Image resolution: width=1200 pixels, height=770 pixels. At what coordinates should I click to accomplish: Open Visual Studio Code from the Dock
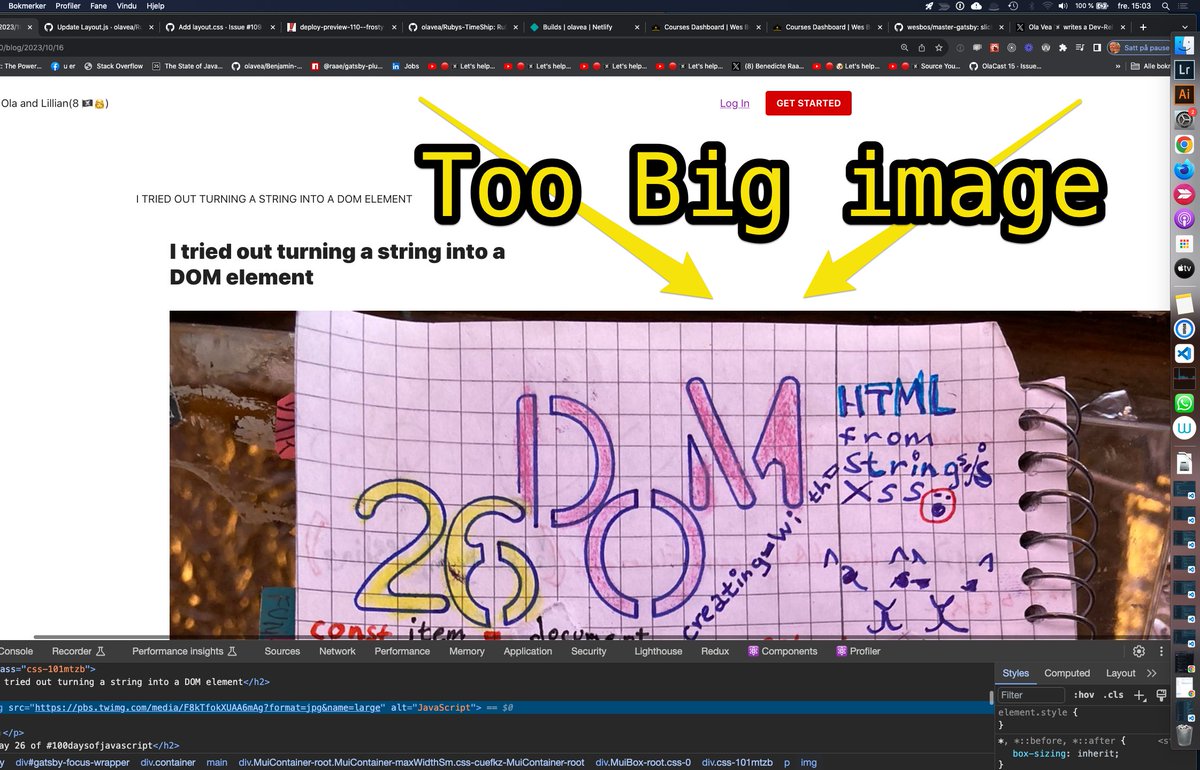(1184, 353)
